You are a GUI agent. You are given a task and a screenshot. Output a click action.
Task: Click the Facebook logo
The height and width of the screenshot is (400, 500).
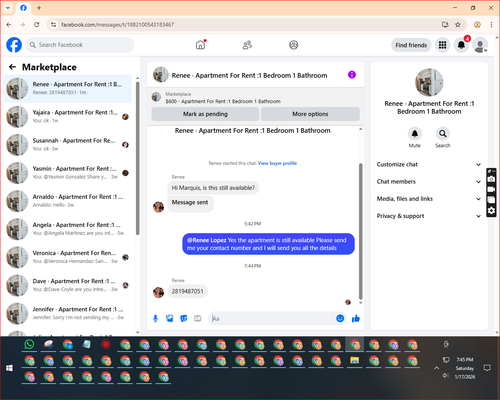coord(14,45)
